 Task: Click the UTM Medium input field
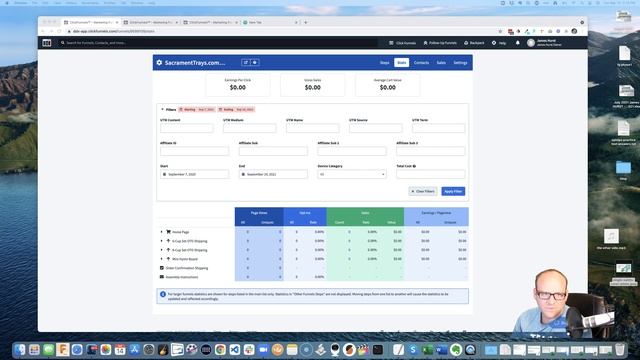249,128
